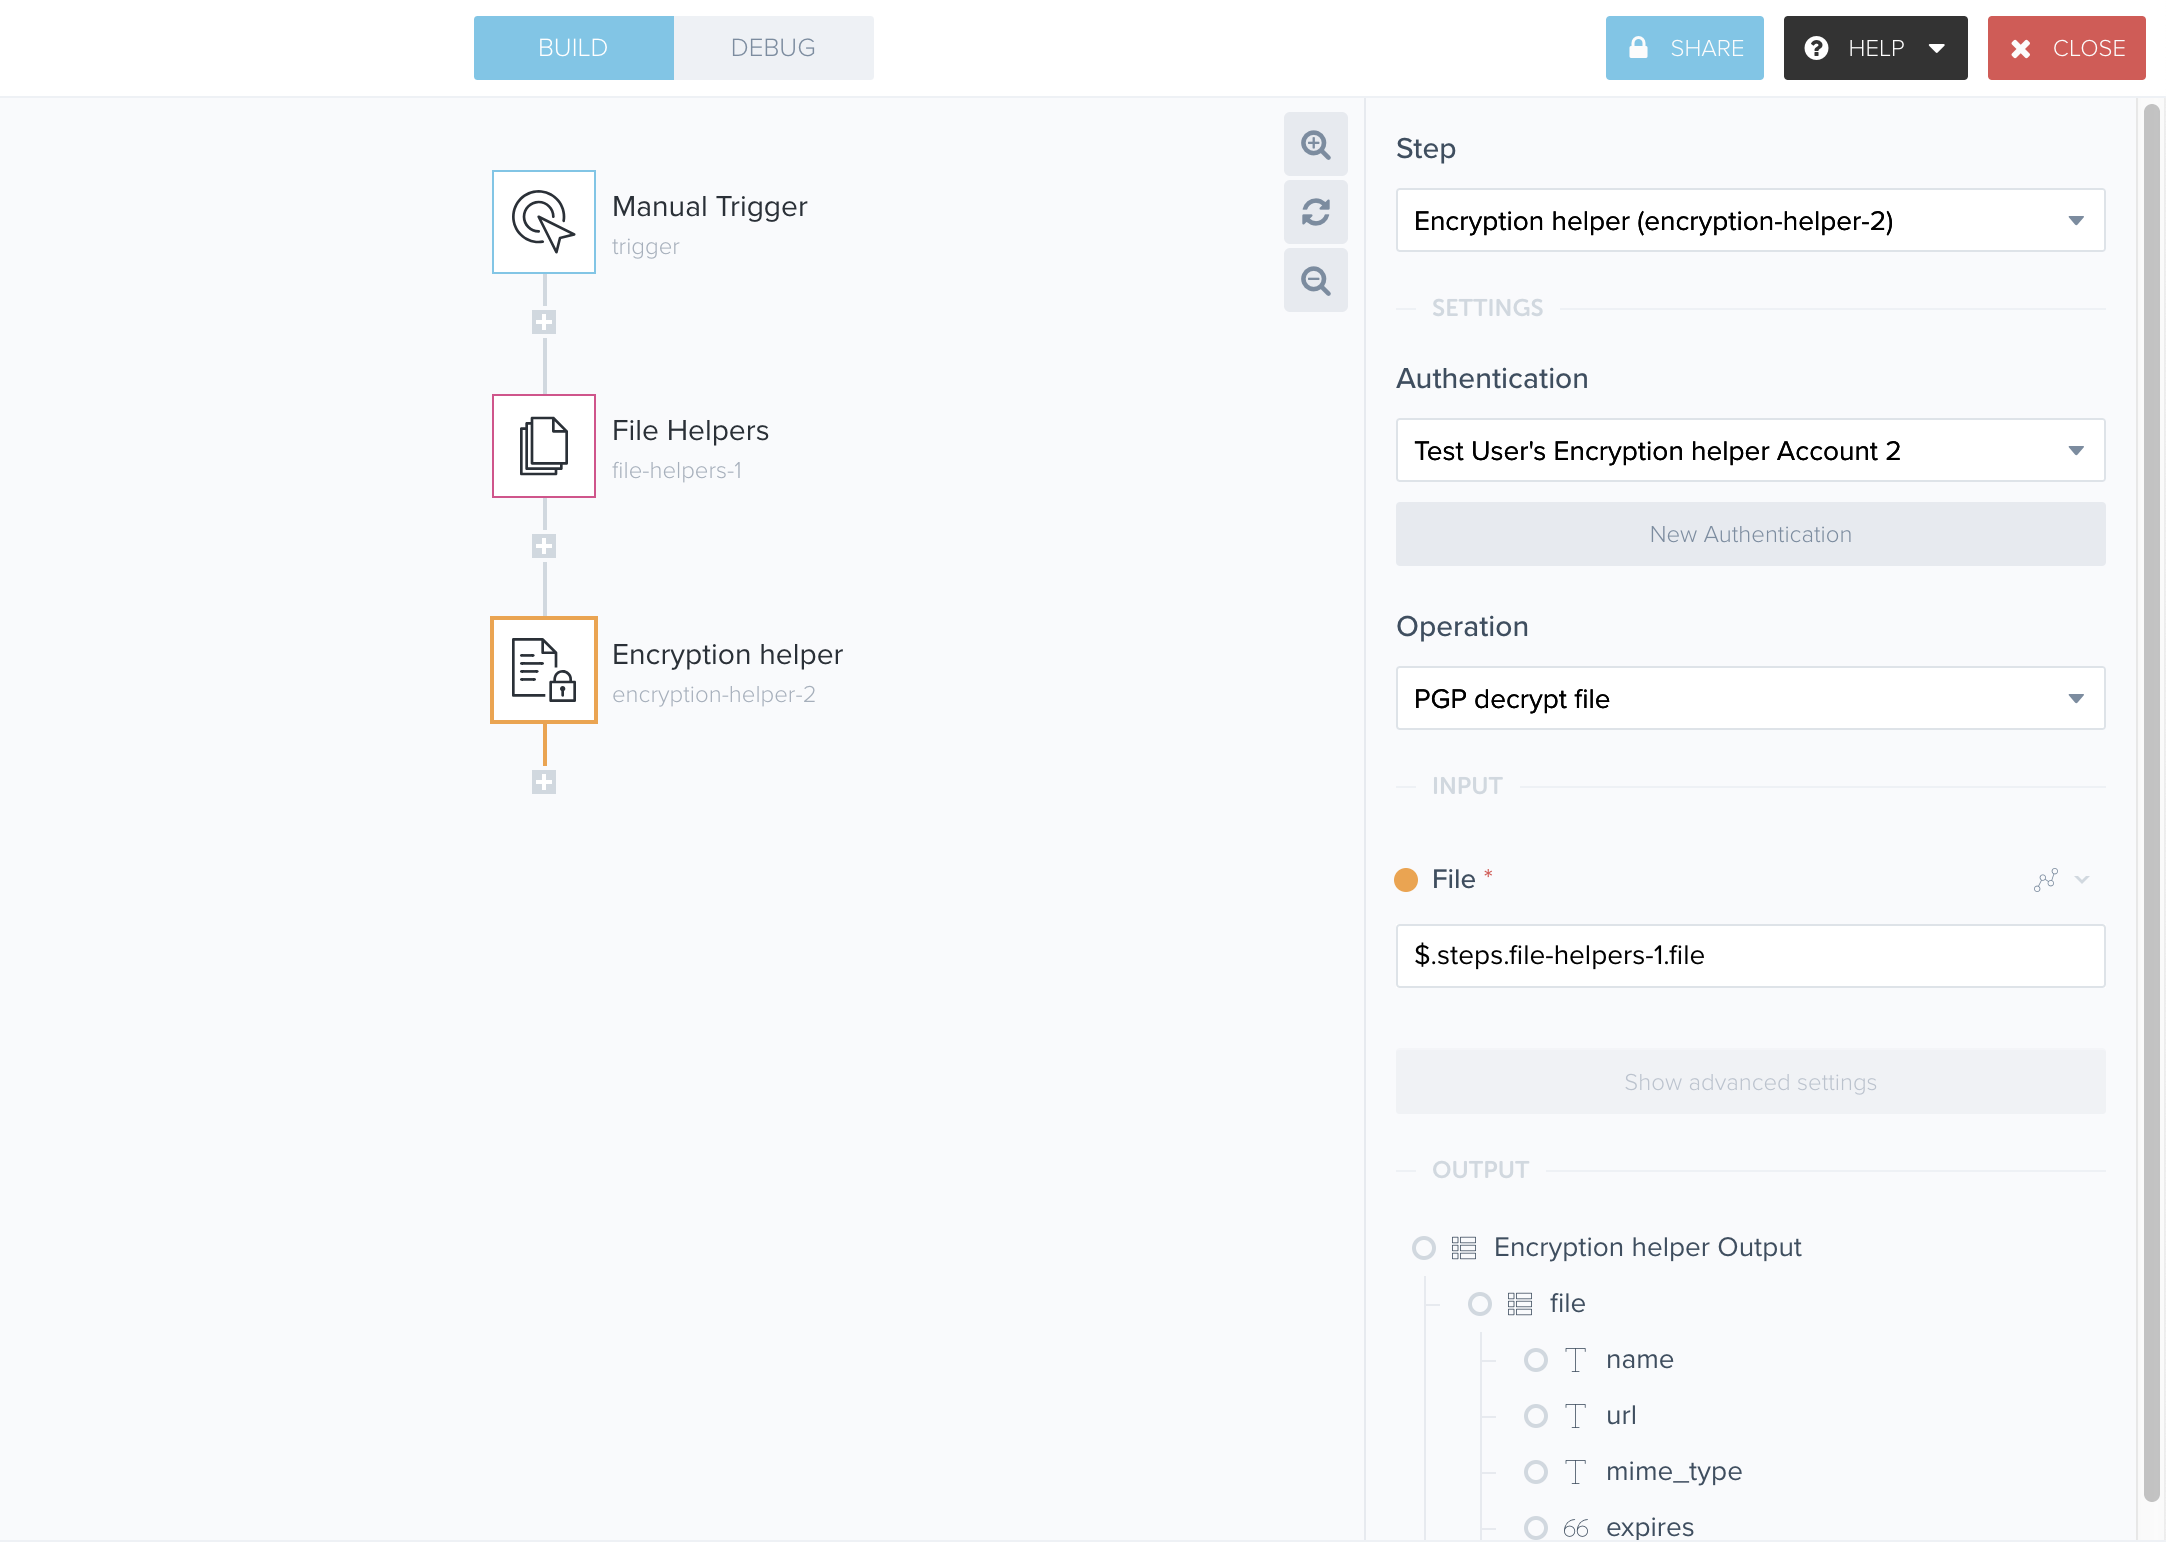Click the zoom in magnifier icon
This screenshot has width=2166, height=1542.
pos(1315,145)
